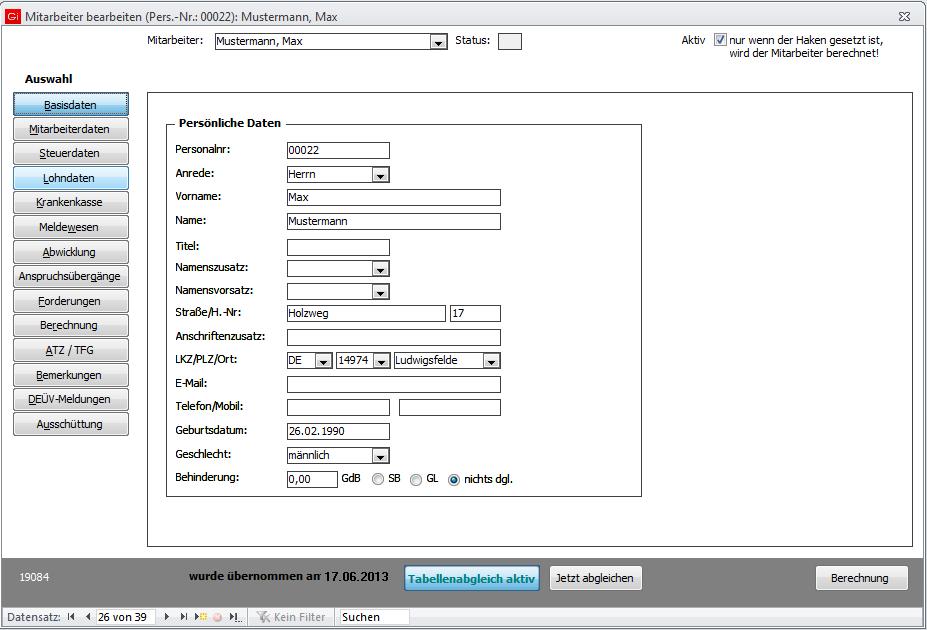927x630 pixels.
Task: Create a new empty record
Action: pos(200,617)
